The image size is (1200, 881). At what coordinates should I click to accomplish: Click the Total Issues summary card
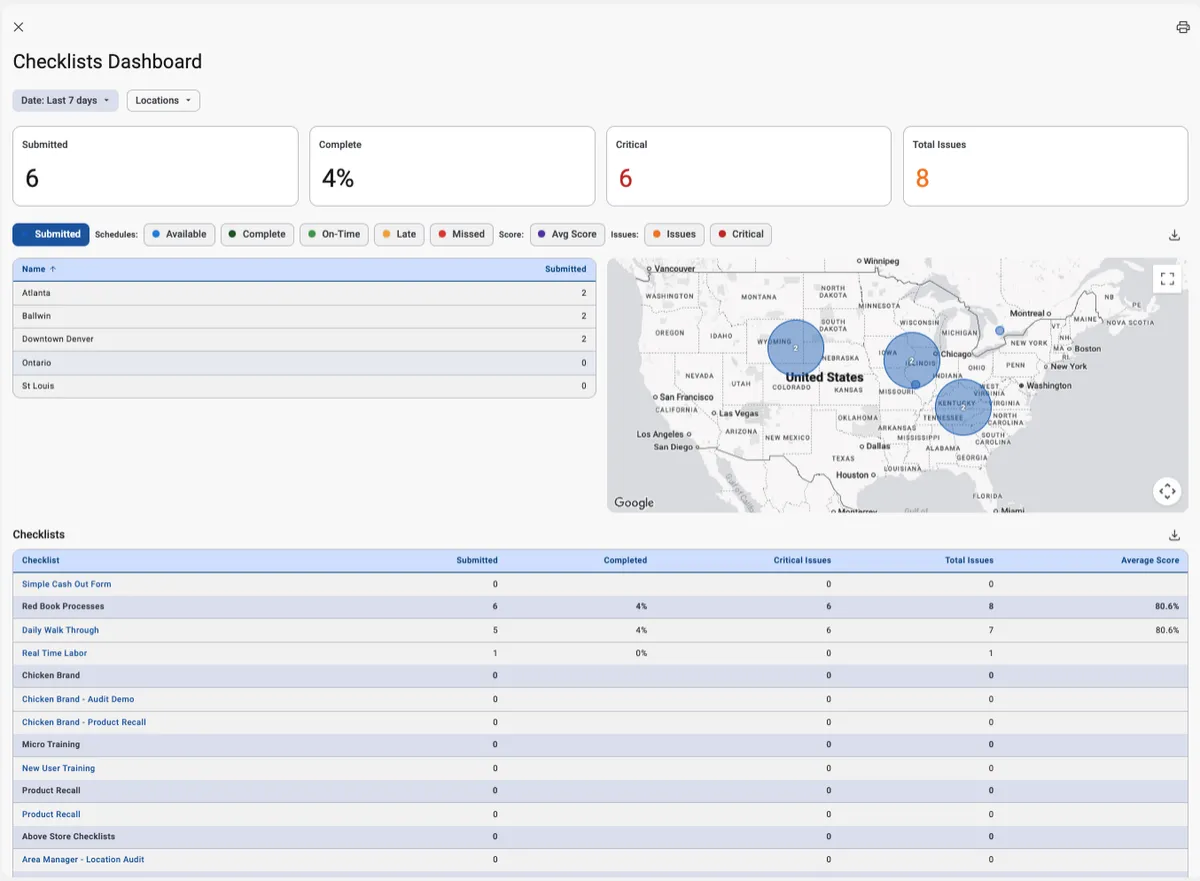(x=1046, y=166)
